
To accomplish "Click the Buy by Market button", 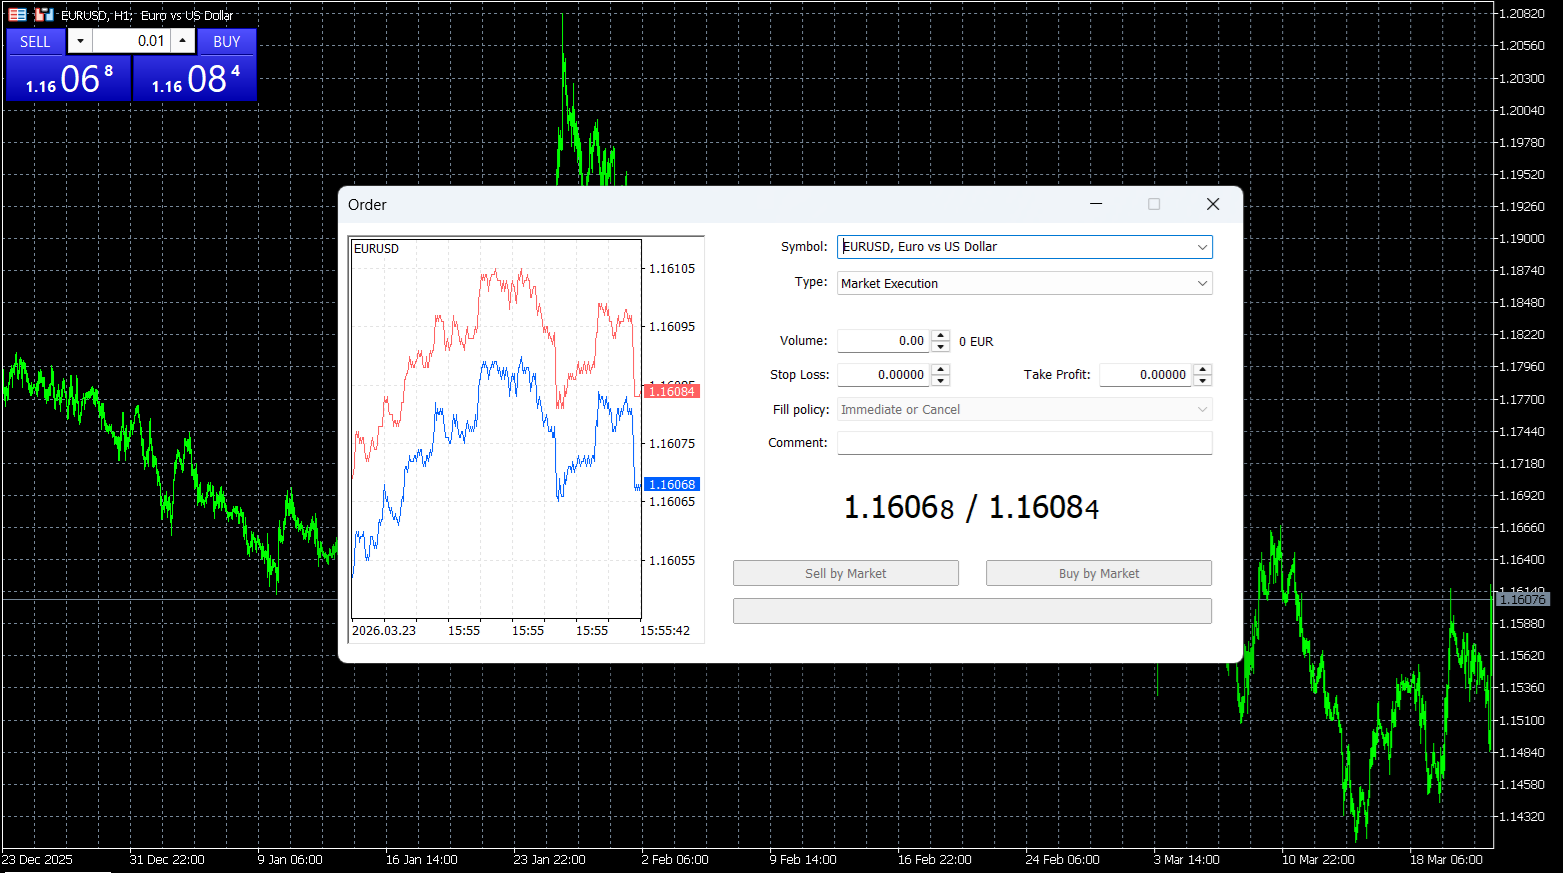I will pos(1099,573).
